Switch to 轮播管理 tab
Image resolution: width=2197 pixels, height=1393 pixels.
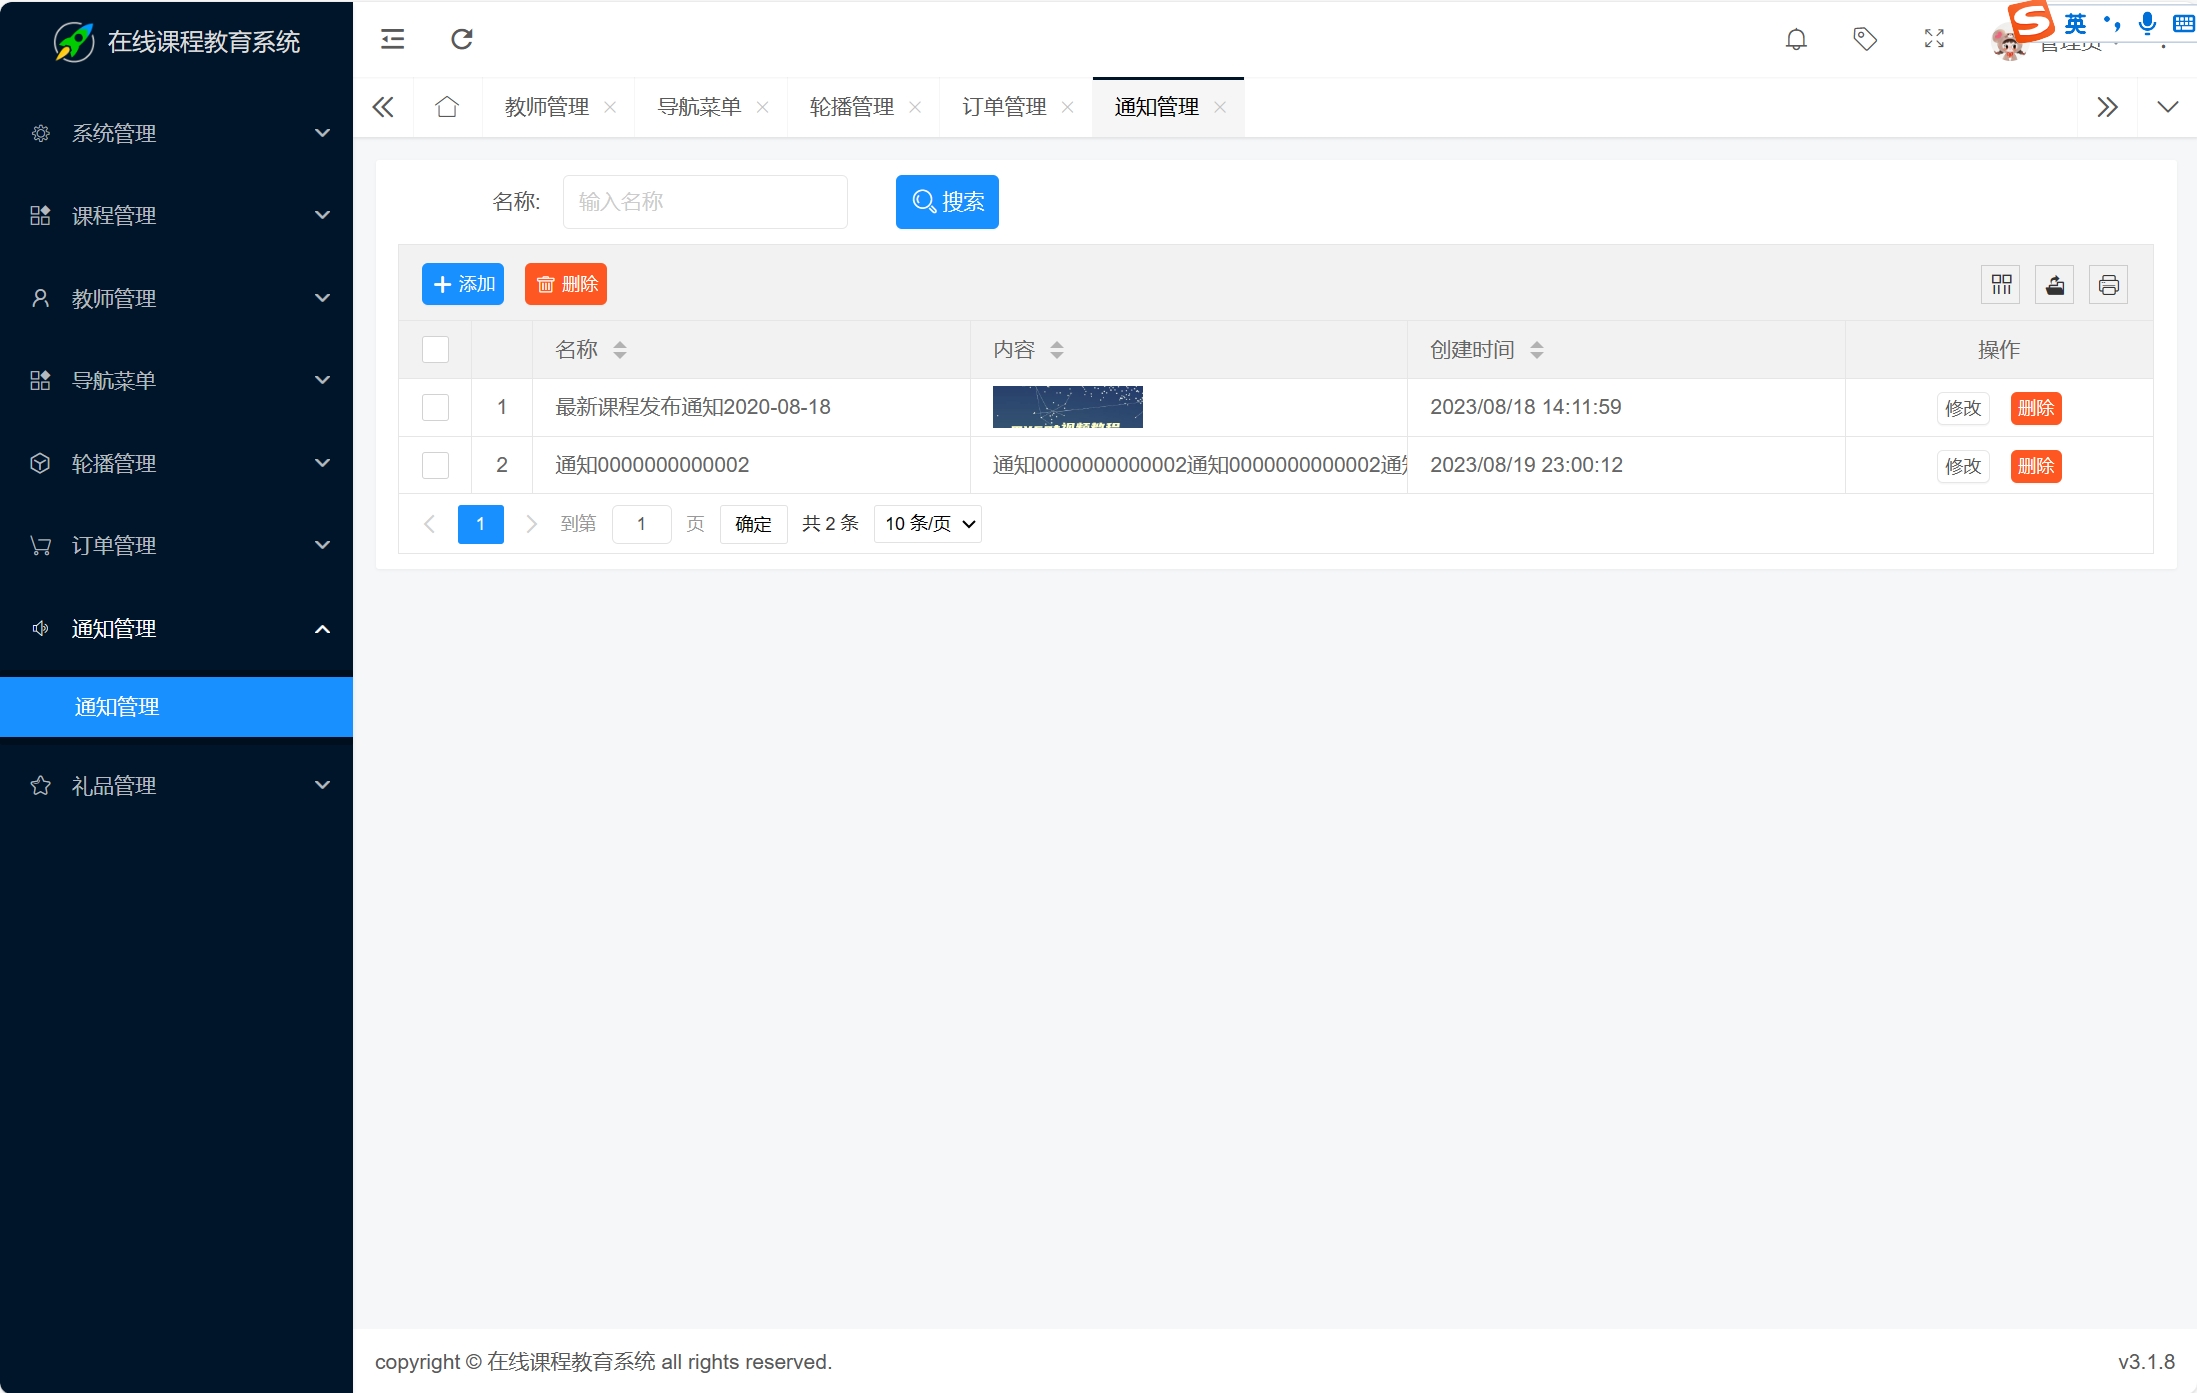pos(851,107)
